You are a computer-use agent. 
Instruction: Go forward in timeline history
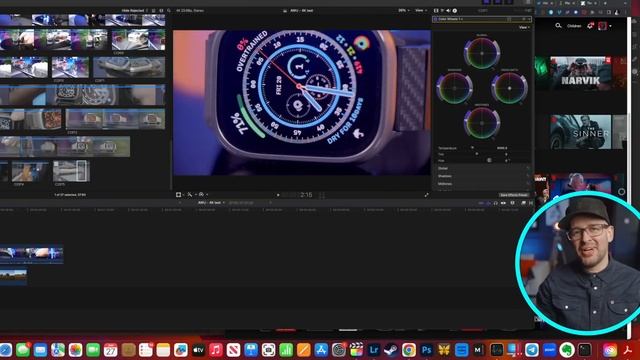(x=270, y=203)
